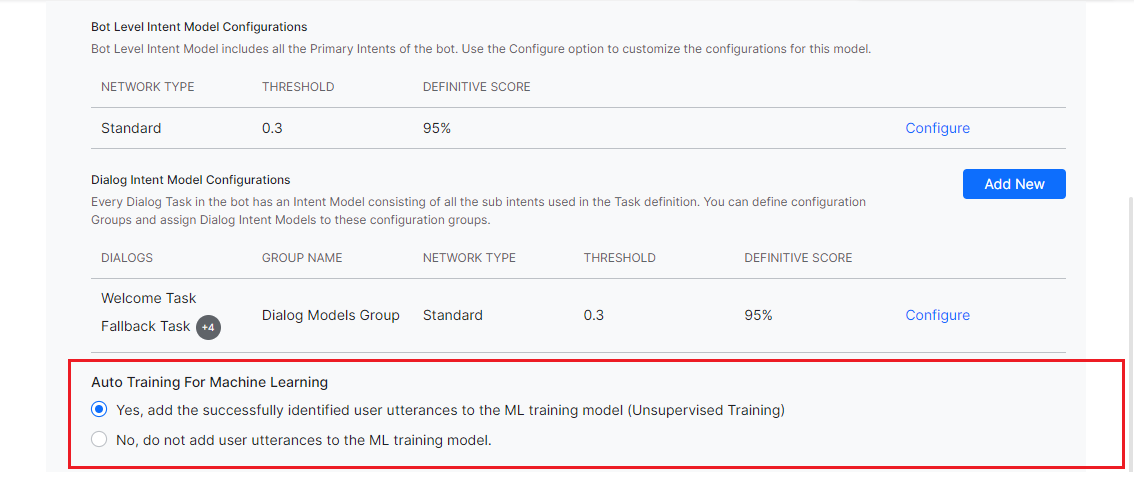The width and height of the screenshot is (1134, 483).
Task: Click Configure for Dialog Models Group
Action: point(937,315)
